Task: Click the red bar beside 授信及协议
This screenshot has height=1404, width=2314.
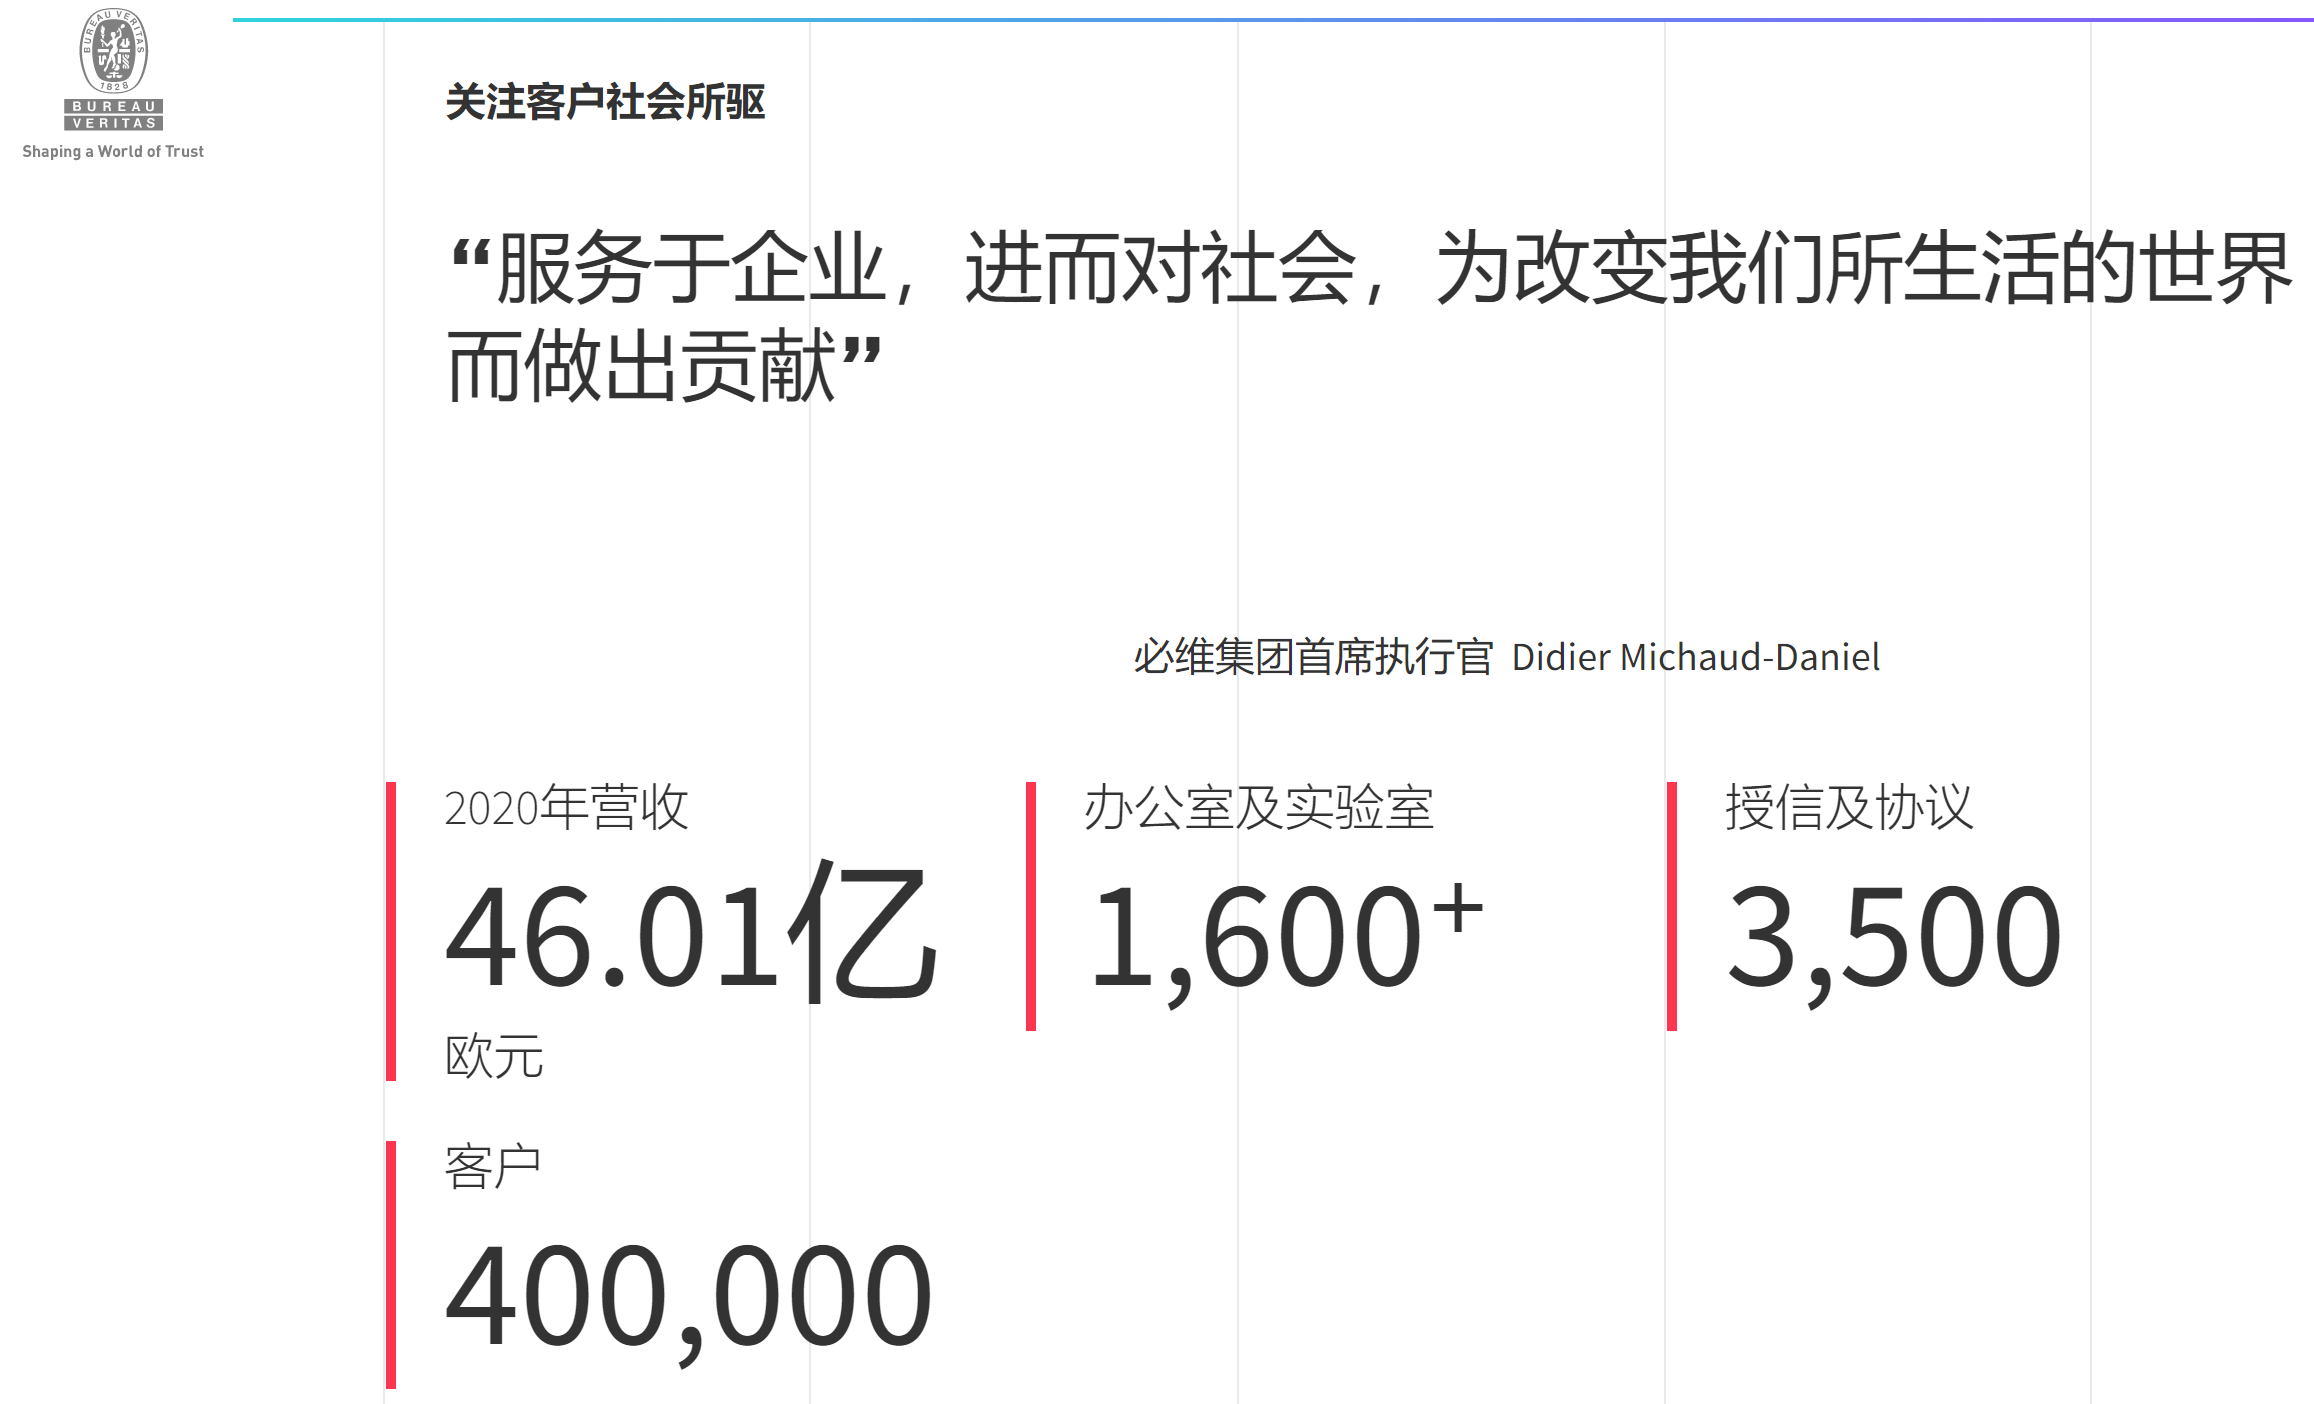Action: coord(1672,906)
